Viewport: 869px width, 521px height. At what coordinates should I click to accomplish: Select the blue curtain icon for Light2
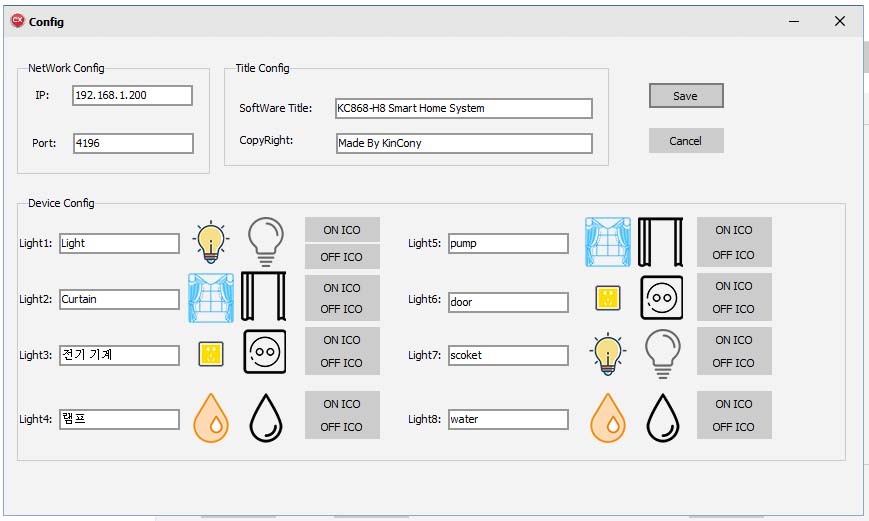click(x=210, y=297)
